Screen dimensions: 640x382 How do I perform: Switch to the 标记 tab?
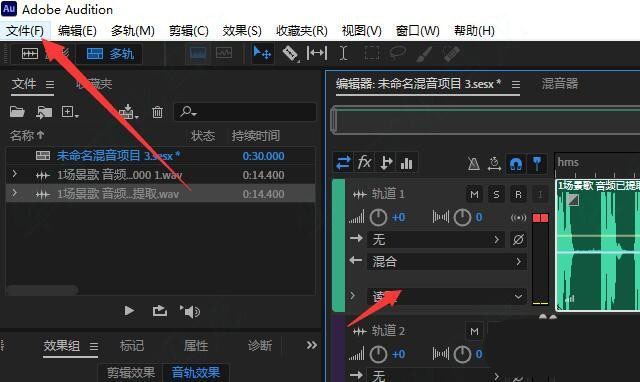click(132, 346)
